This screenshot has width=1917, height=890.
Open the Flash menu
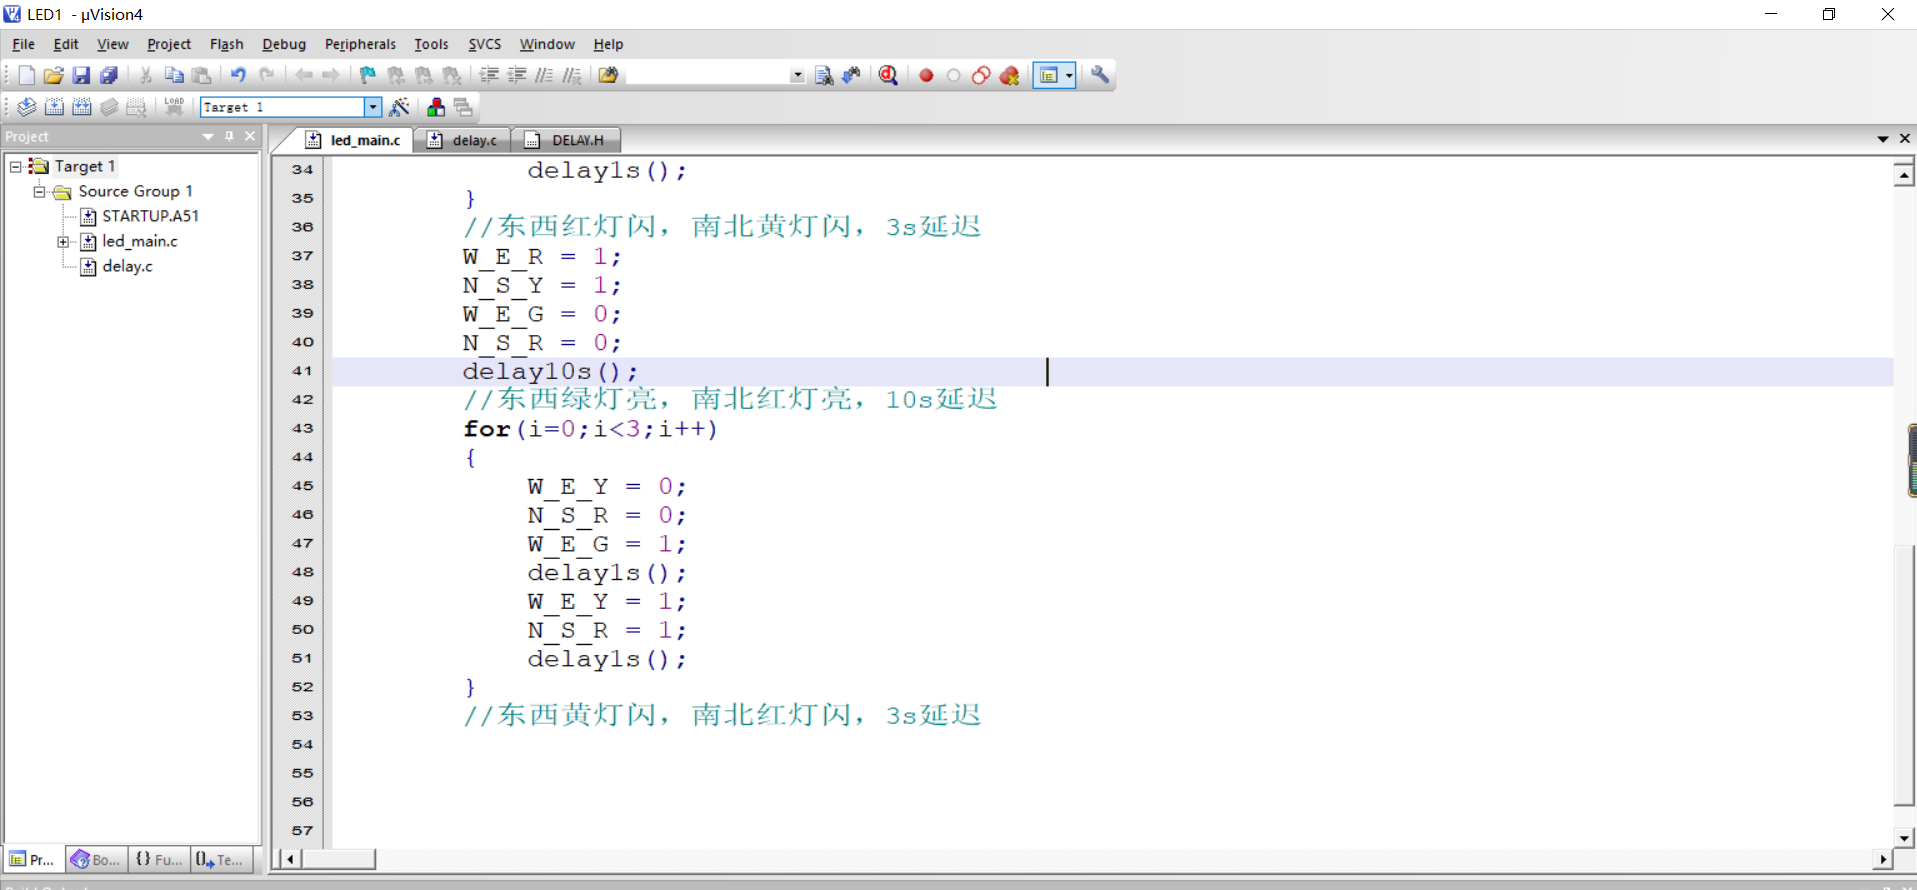(x=227, y=44)
